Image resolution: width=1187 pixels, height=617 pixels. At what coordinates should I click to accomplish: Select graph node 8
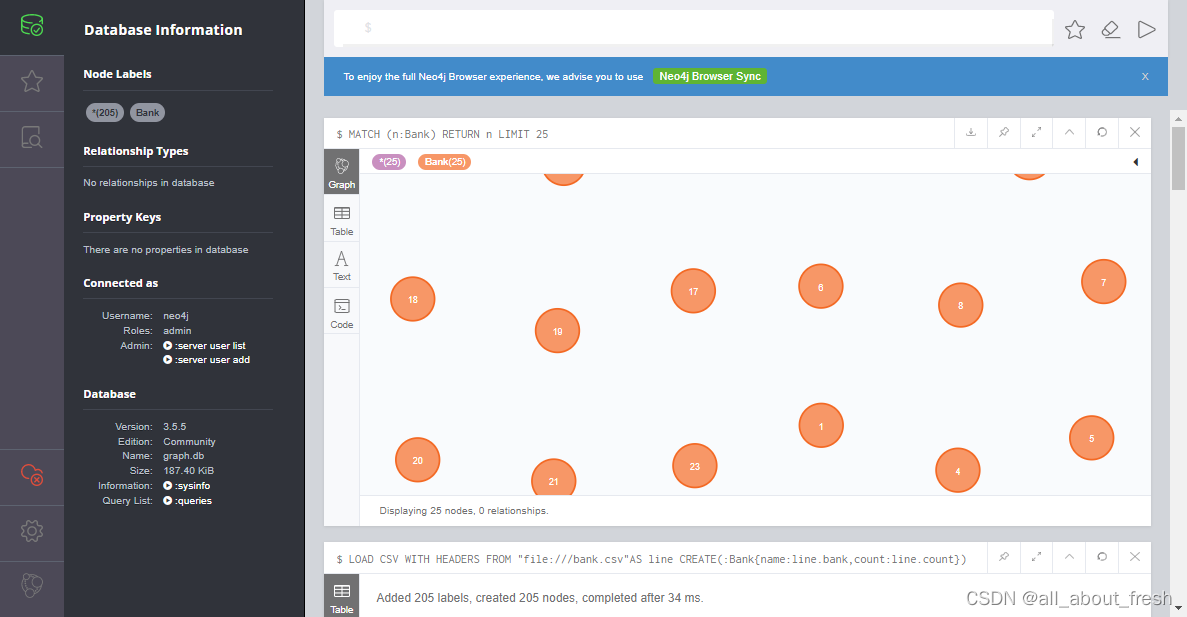point(961,305)
